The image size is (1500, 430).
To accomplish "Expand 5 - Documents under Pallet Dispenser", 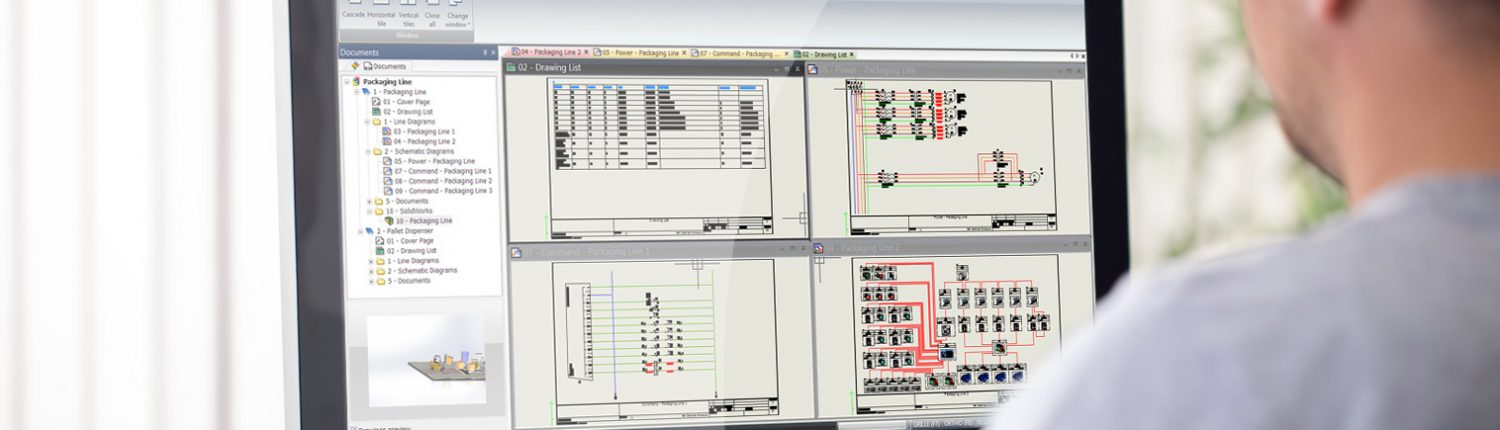I will (x=371, y=281).
